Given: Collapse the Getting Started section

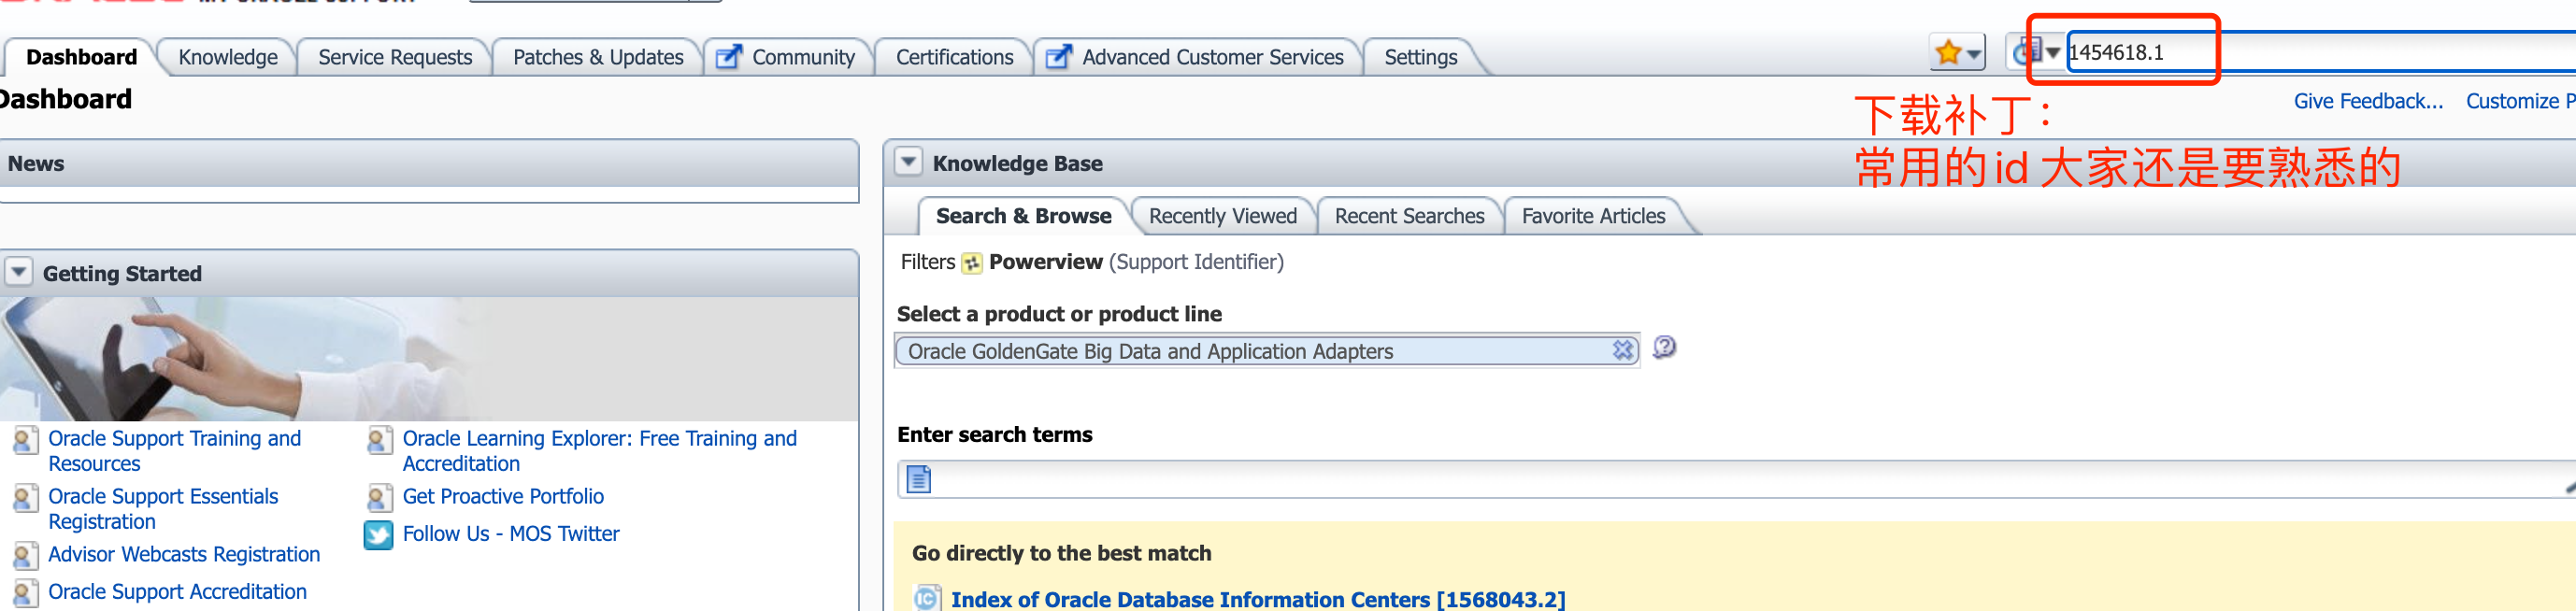Looking at the screenshot, I should (x=19, y=272).
